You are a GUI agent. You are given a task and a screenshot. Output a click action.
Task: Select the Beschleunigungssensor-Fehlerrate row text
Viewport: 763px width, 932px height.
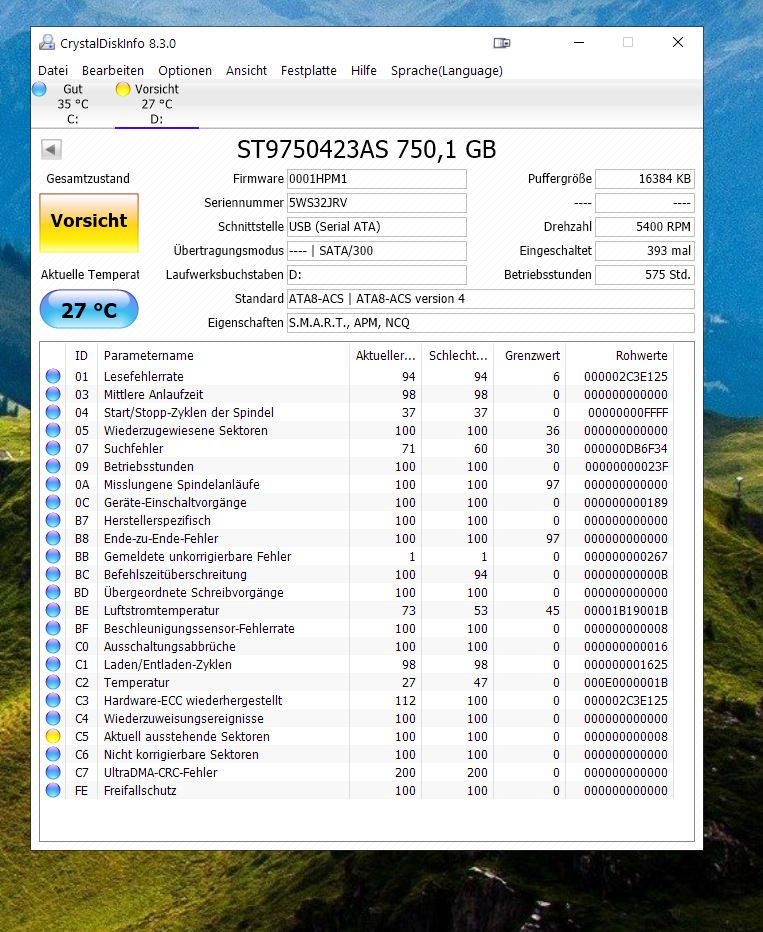[199, 628]
